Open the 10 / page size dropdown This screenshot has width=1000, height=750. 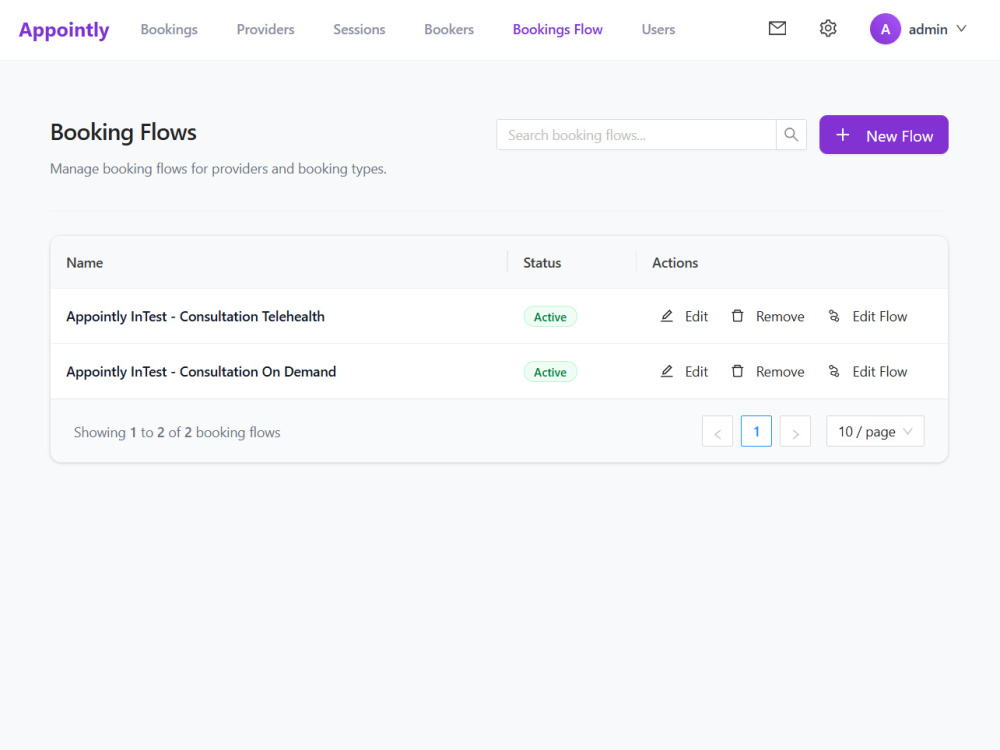tap(875, 432)
